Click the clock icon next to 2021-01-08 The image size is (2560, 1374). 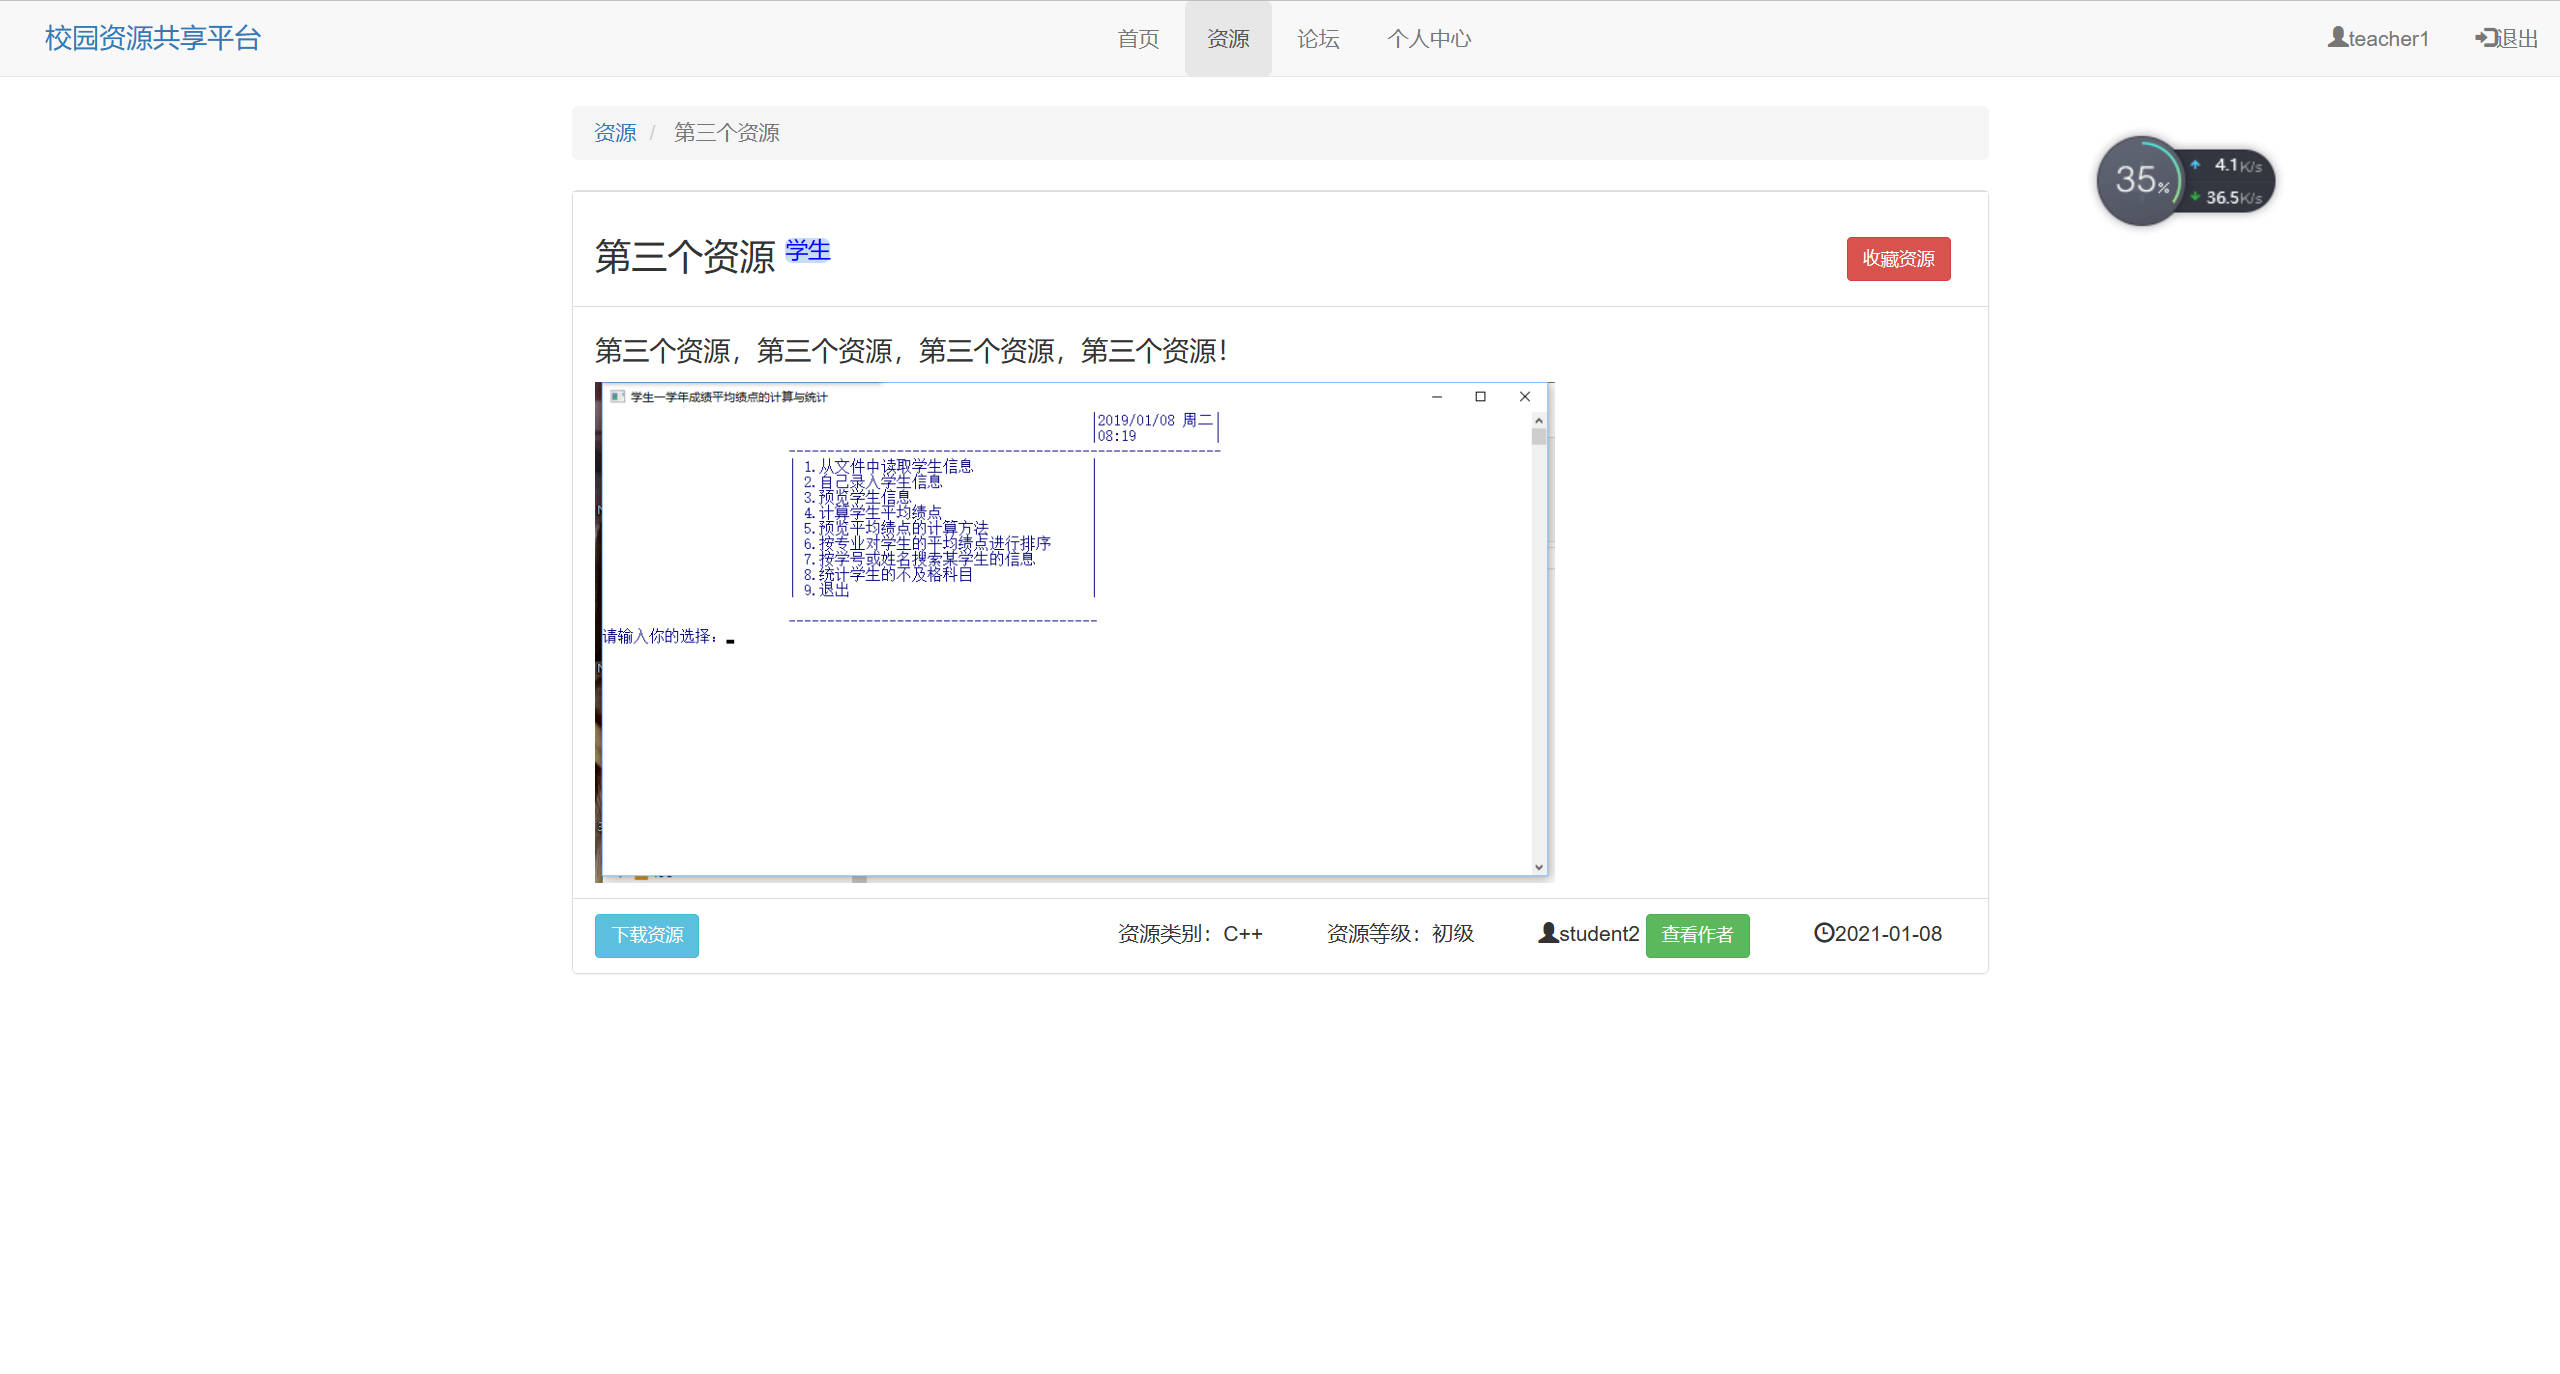pyautogui.click(x=1826, y=933)
